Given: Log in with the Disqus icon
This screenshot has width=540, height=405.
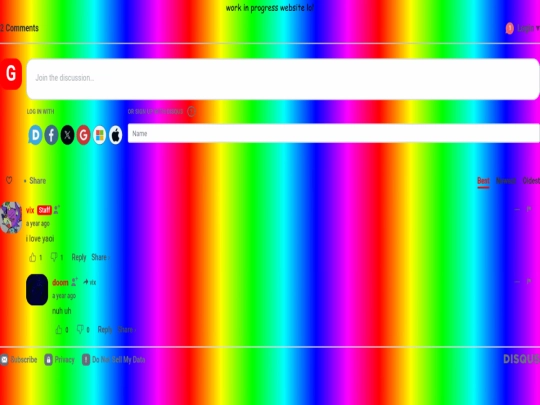Looking at the screenshot, I should coord(35,135).
